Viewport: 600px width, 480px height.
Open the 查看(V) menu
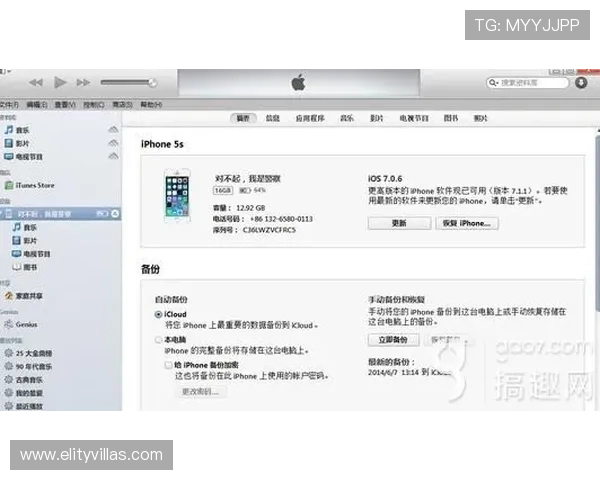(65, 104)
